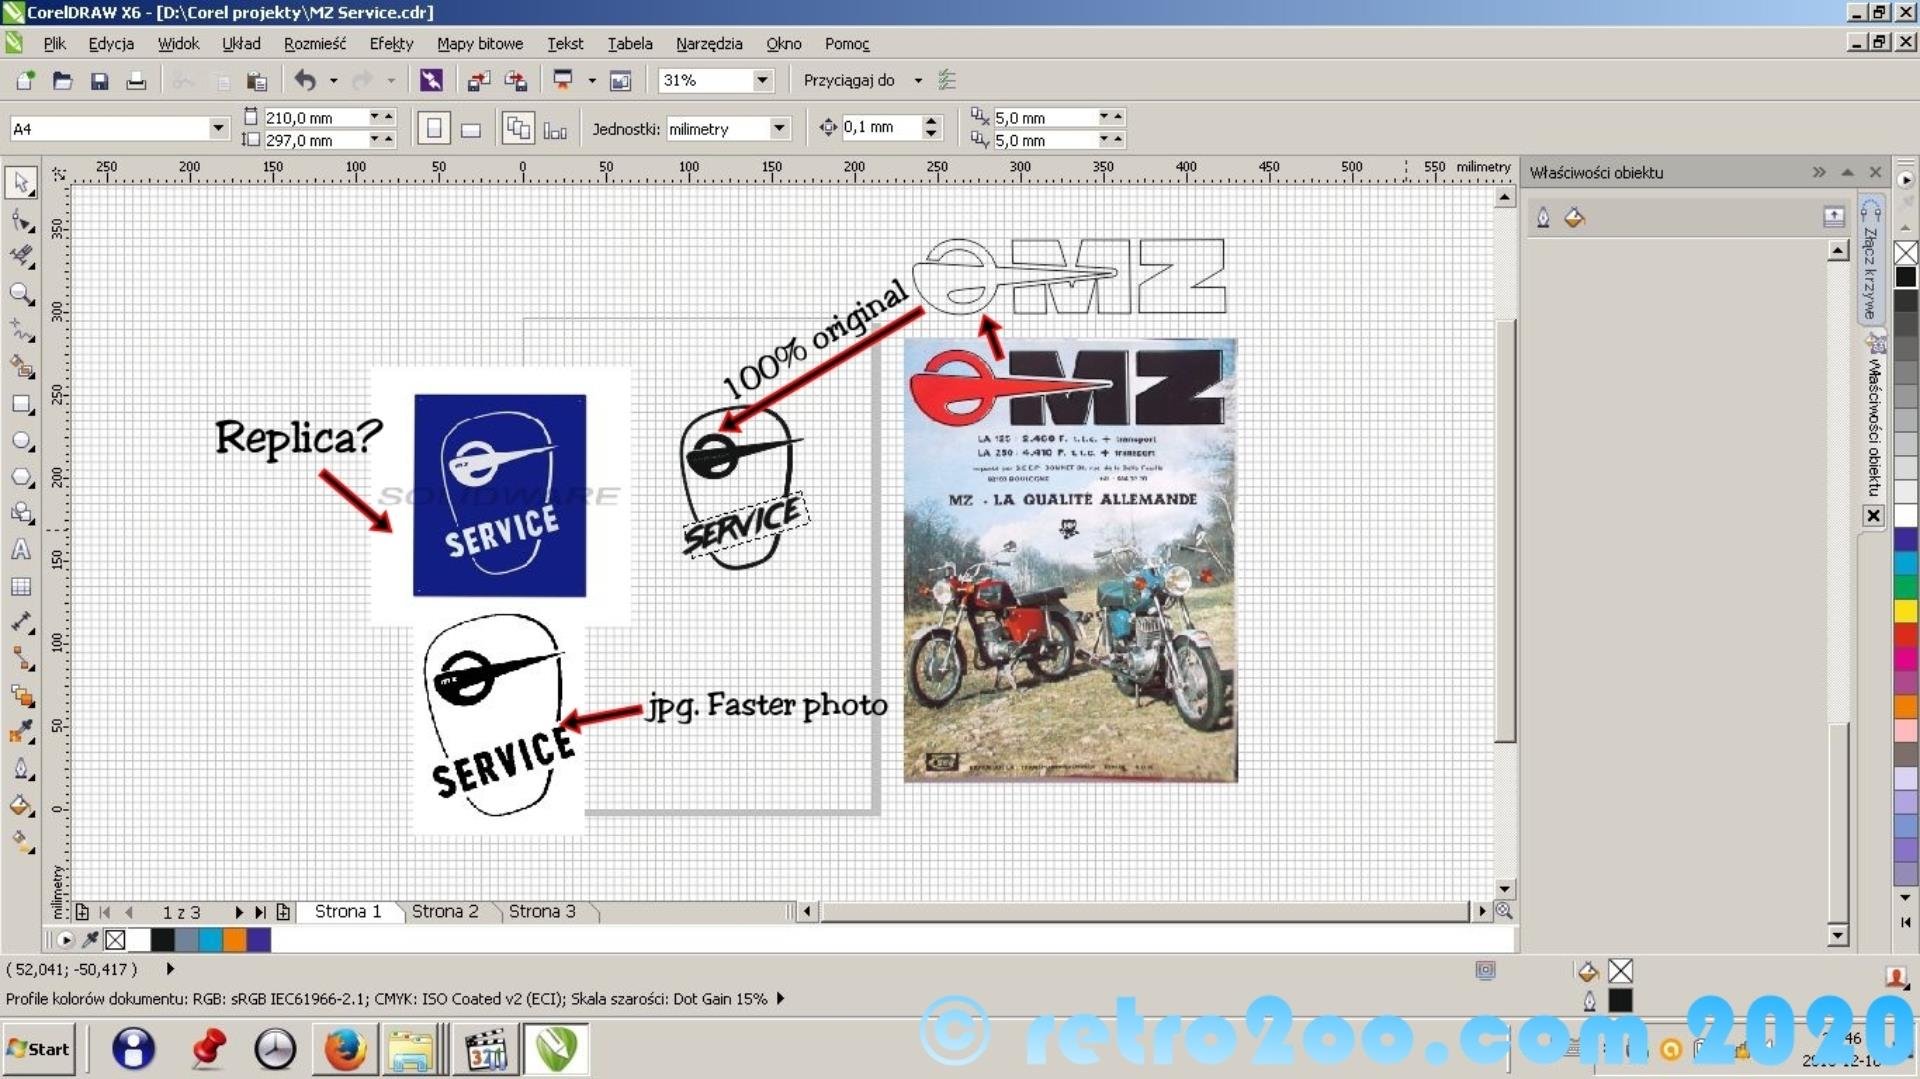Screen dimensions: 1920x1079
Task: Click the Save icon
Action: 99,81
